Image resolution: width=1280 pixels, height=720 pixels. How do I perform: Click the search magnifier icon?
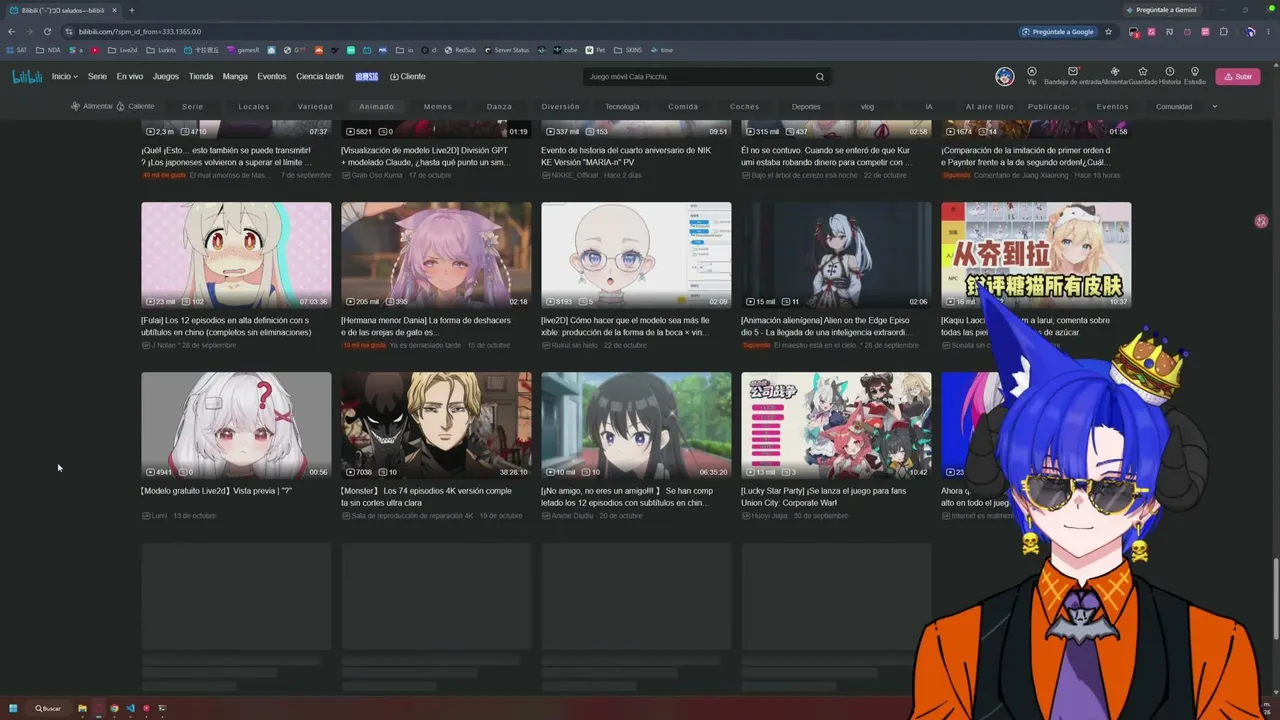820,77
